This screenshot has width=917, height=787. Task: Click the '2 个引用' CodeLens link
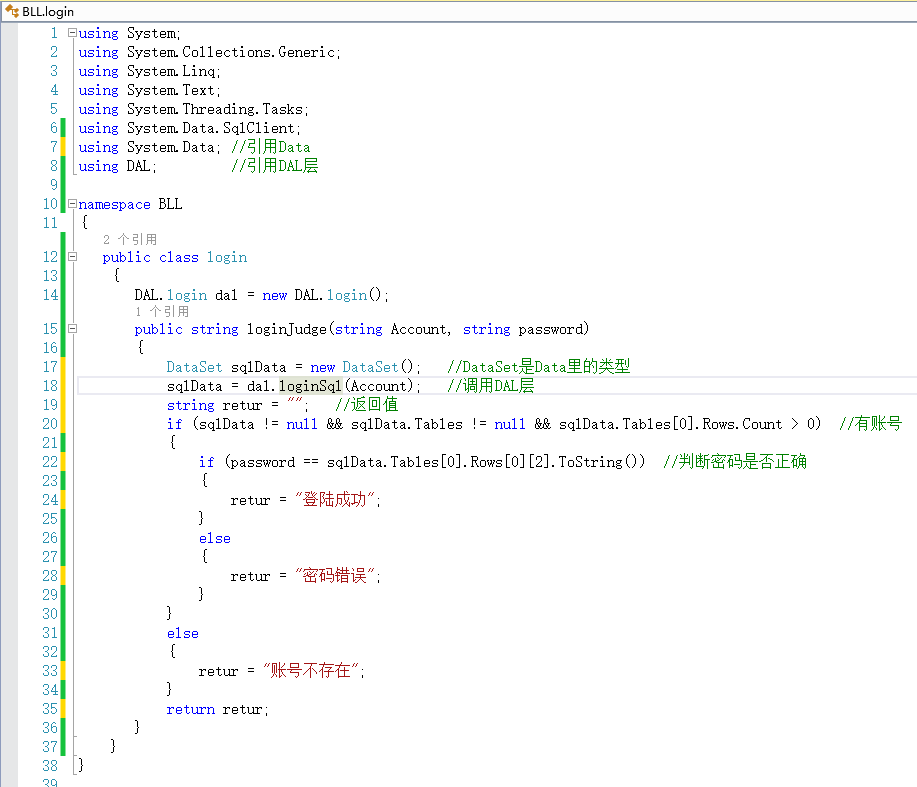130,239
